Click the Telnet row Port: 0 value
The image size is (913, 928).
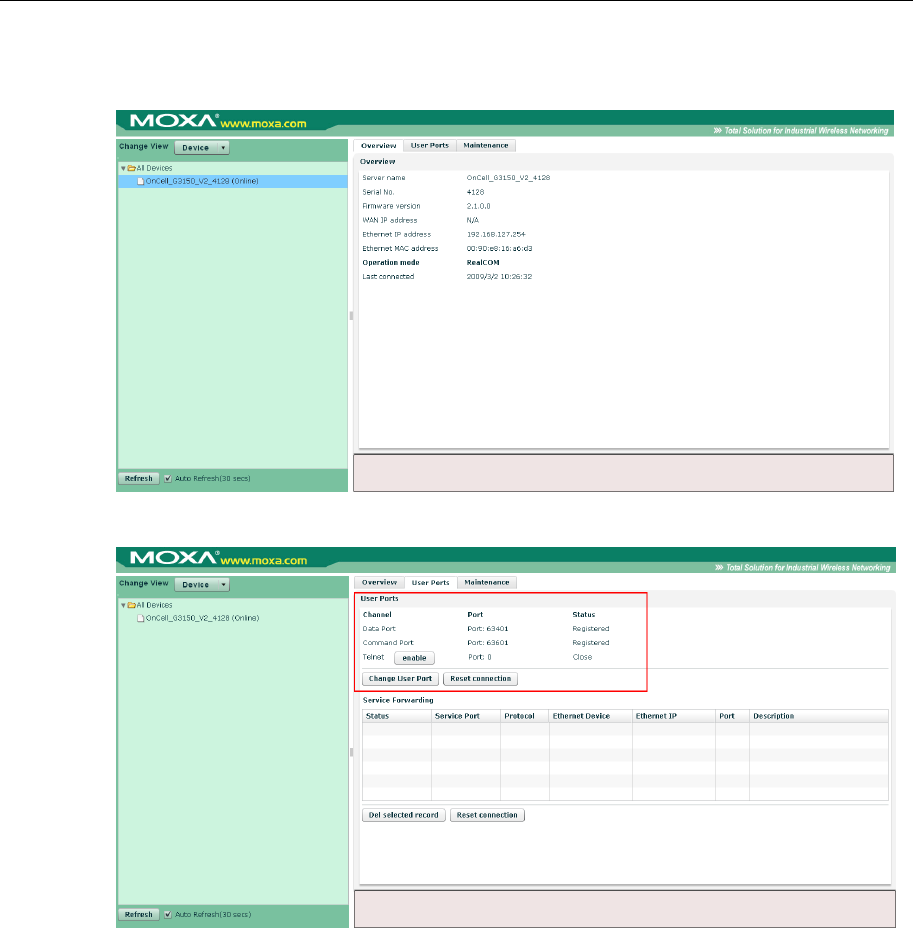pyautogui.click(x=479, y=657)
